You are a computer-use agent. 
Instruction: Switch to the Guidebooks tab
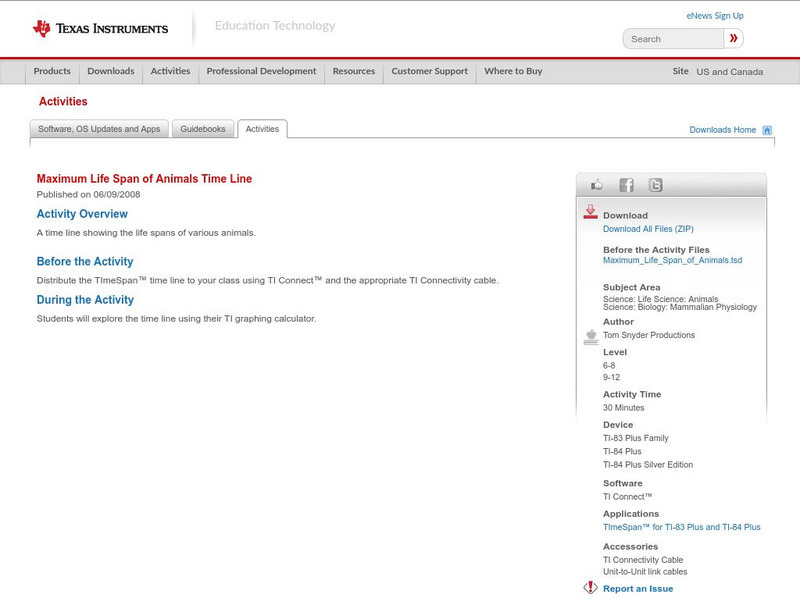tap(204, 129)
